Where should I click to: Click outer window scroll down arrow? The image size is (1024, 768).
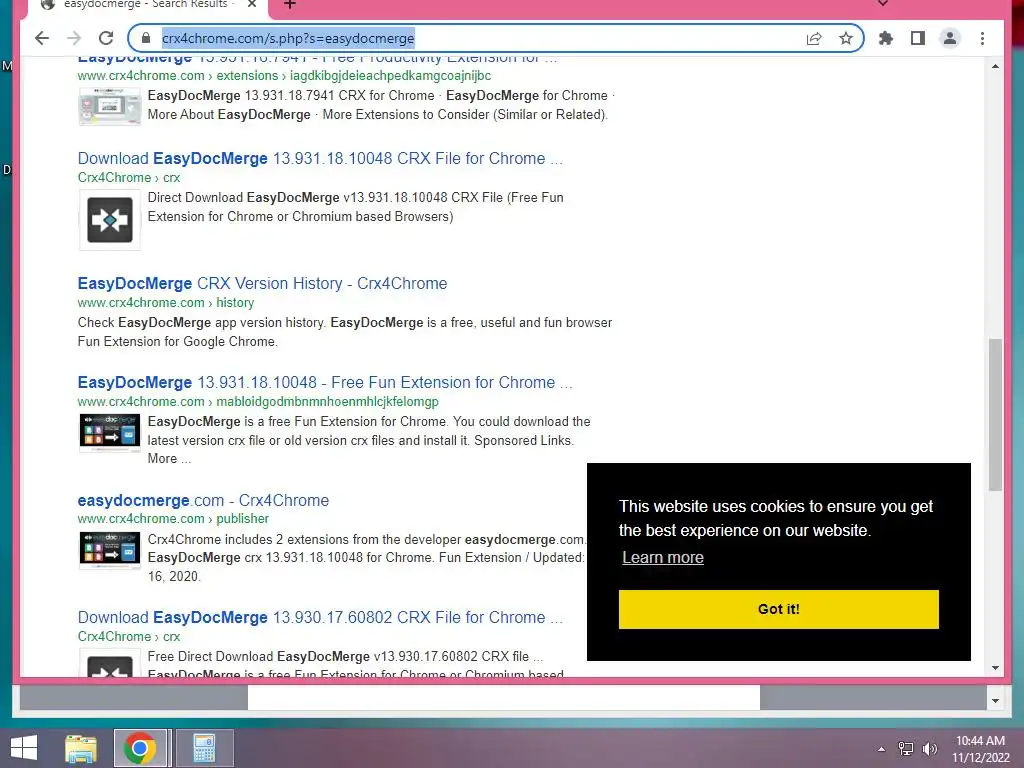pyautogui.click(x=995, y=701)
